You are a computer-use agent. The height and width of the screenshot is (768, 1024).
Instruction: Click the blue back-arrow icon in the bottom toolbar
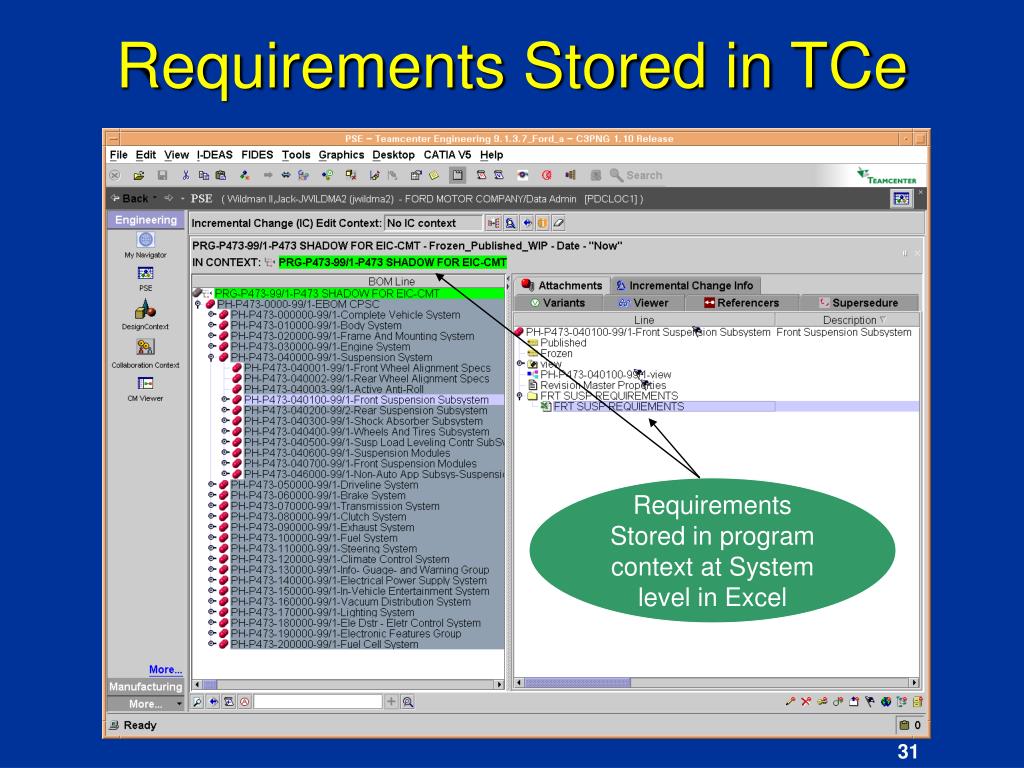[x=214, y=702]
